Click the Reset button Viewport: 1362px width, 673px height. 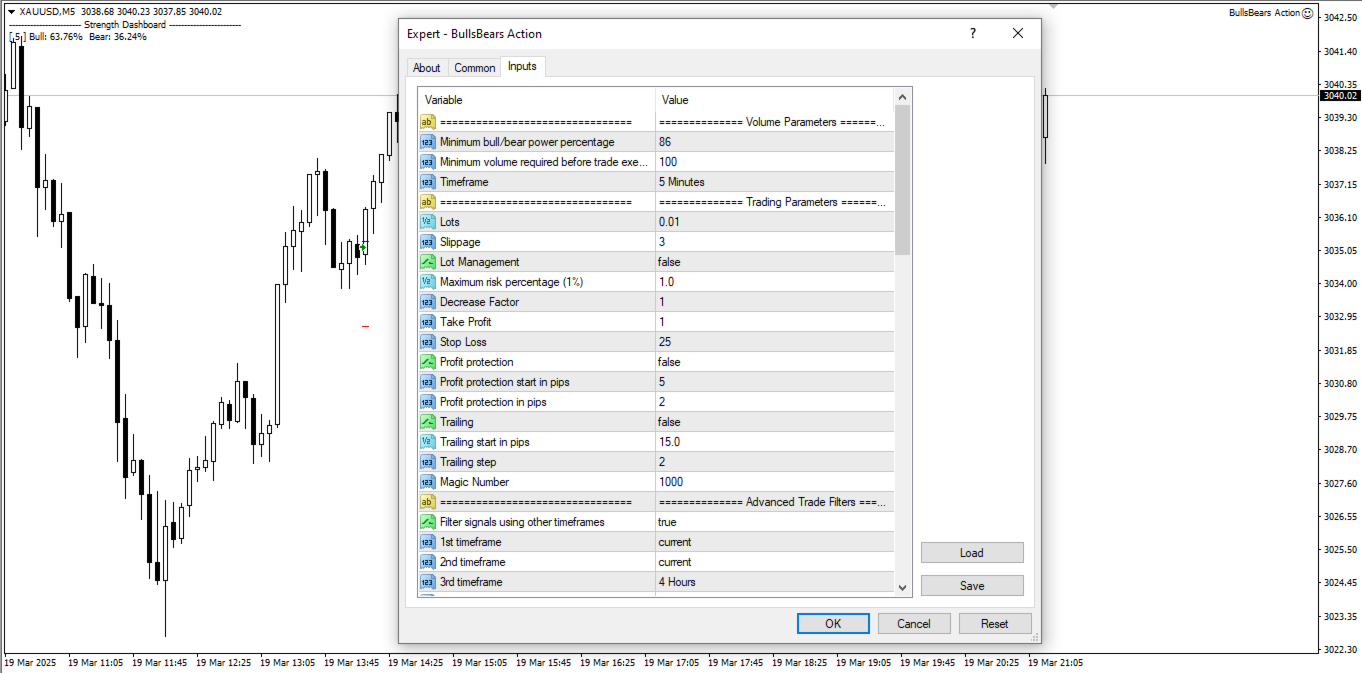click(x=995, y=623)
